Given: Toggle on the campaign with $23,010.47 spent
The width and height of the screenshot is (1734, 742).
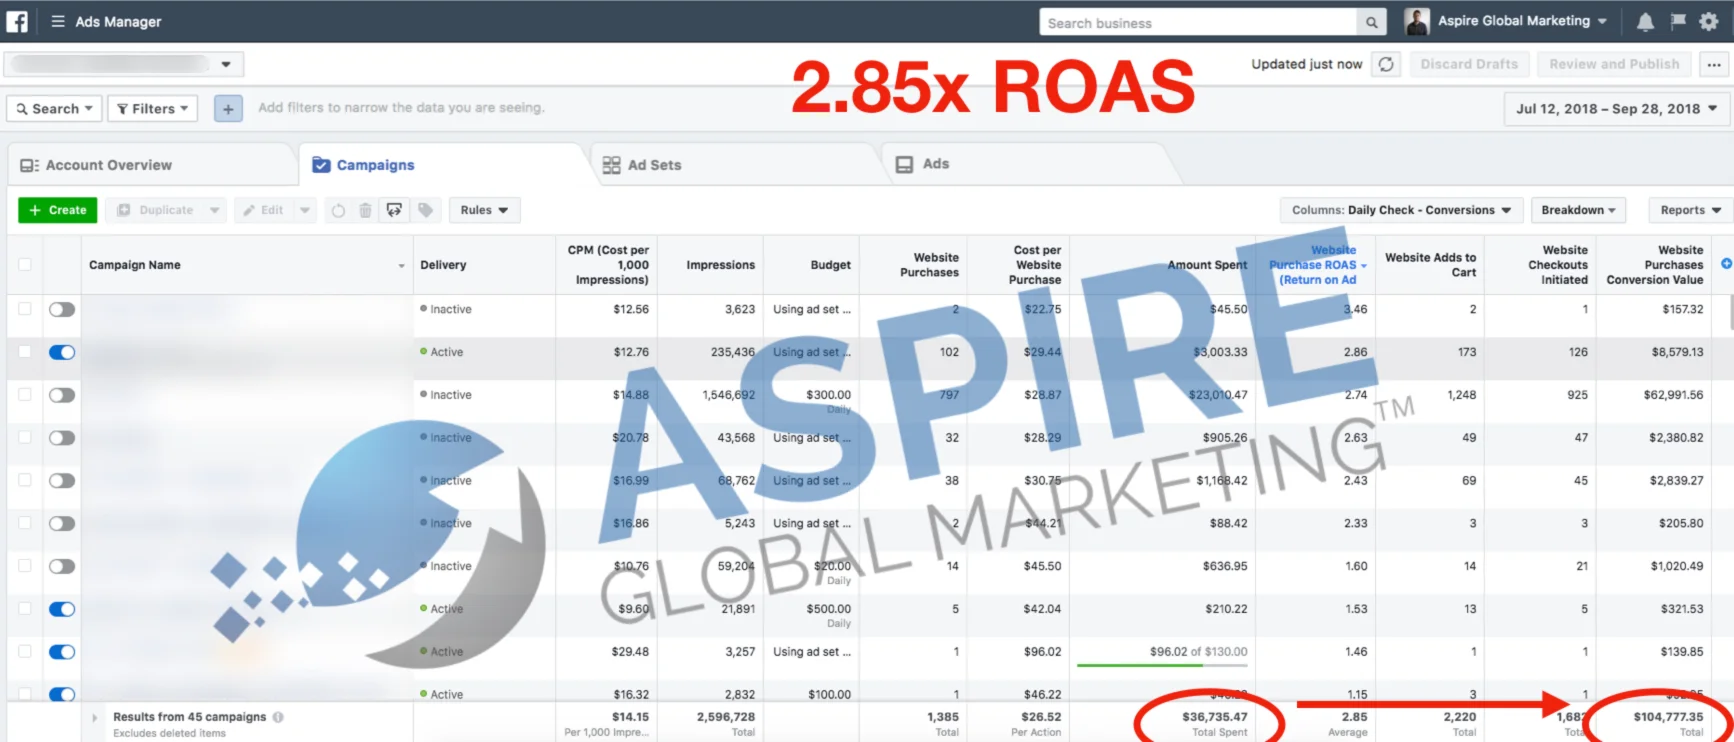Looking at the screenshot, I should [x=62, y=395].
